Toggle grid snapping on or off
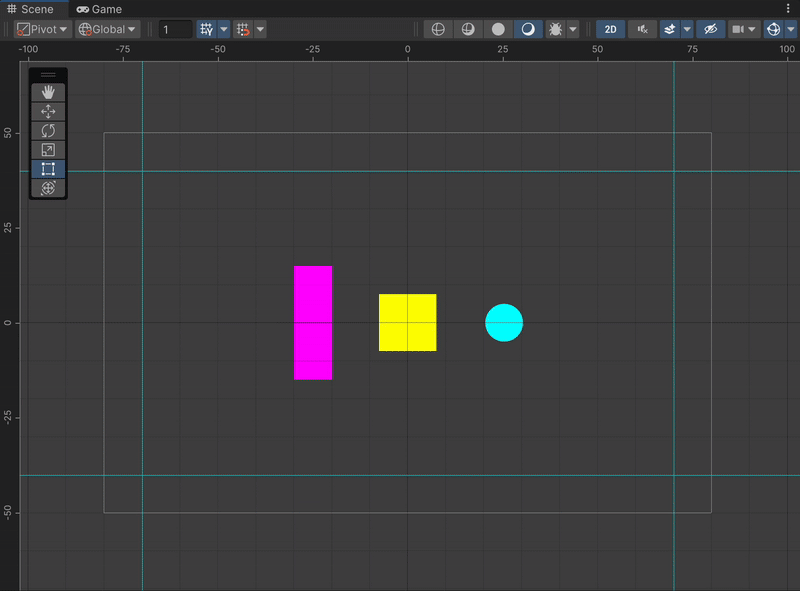Viewport: 800px width, 591px height. 207,30
